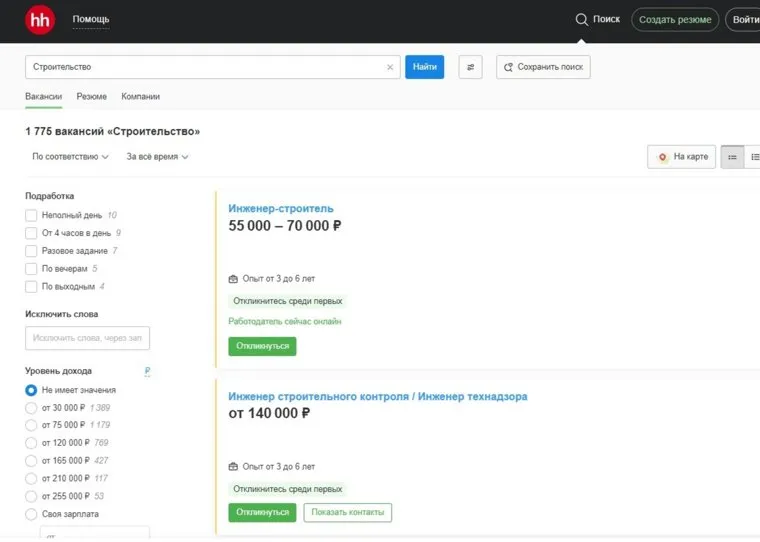The height and width of the screenshot is (542, 760).
Task: Click the Исключить слова input field
Action: (87, 338)
